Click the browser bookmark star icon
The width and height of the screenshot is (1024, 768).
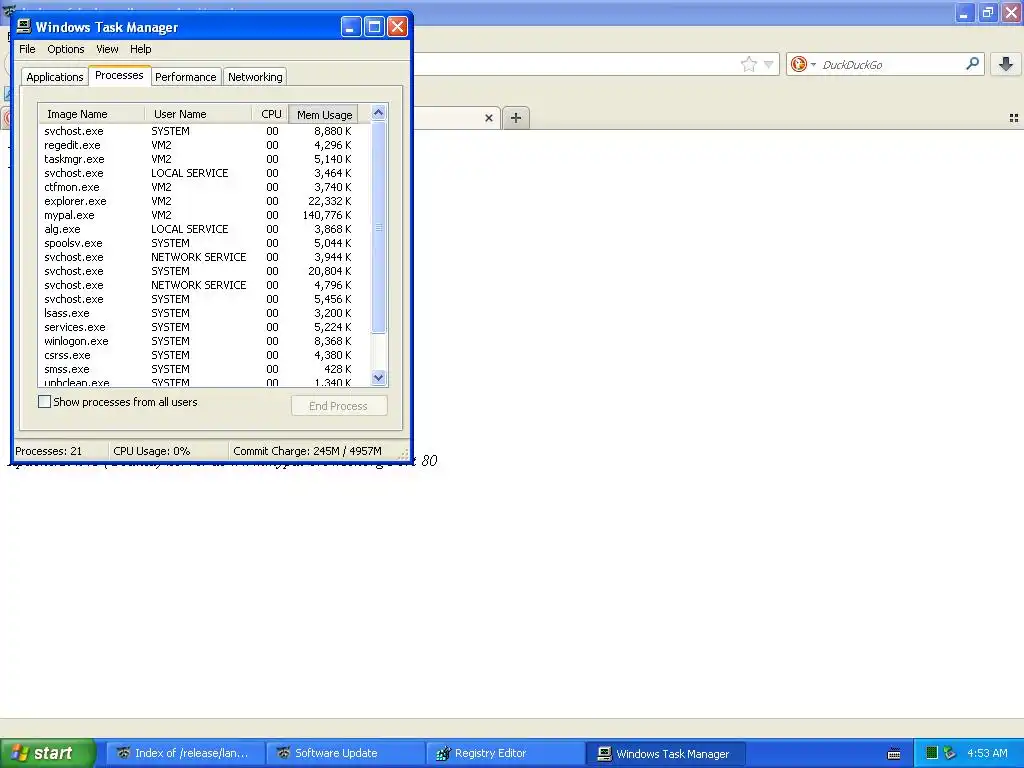click(748, 64)
